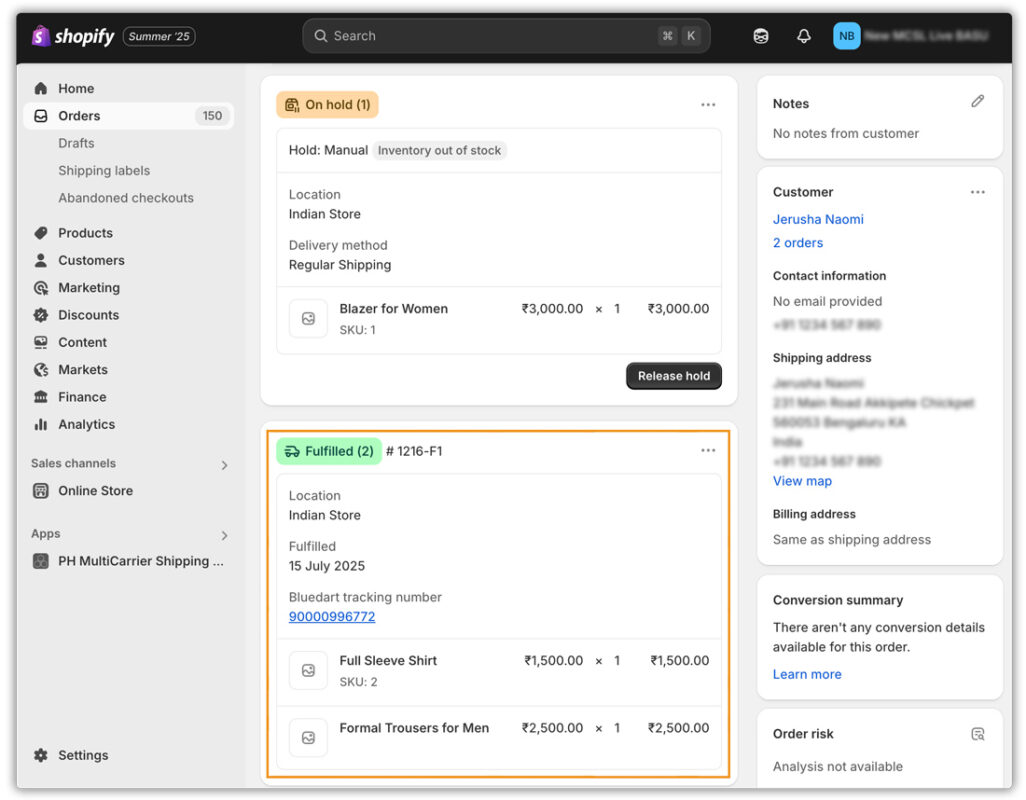The height and width of the screenshot is (800, 1026).
Task: Open Shipping labels
Action: (104, 171)
